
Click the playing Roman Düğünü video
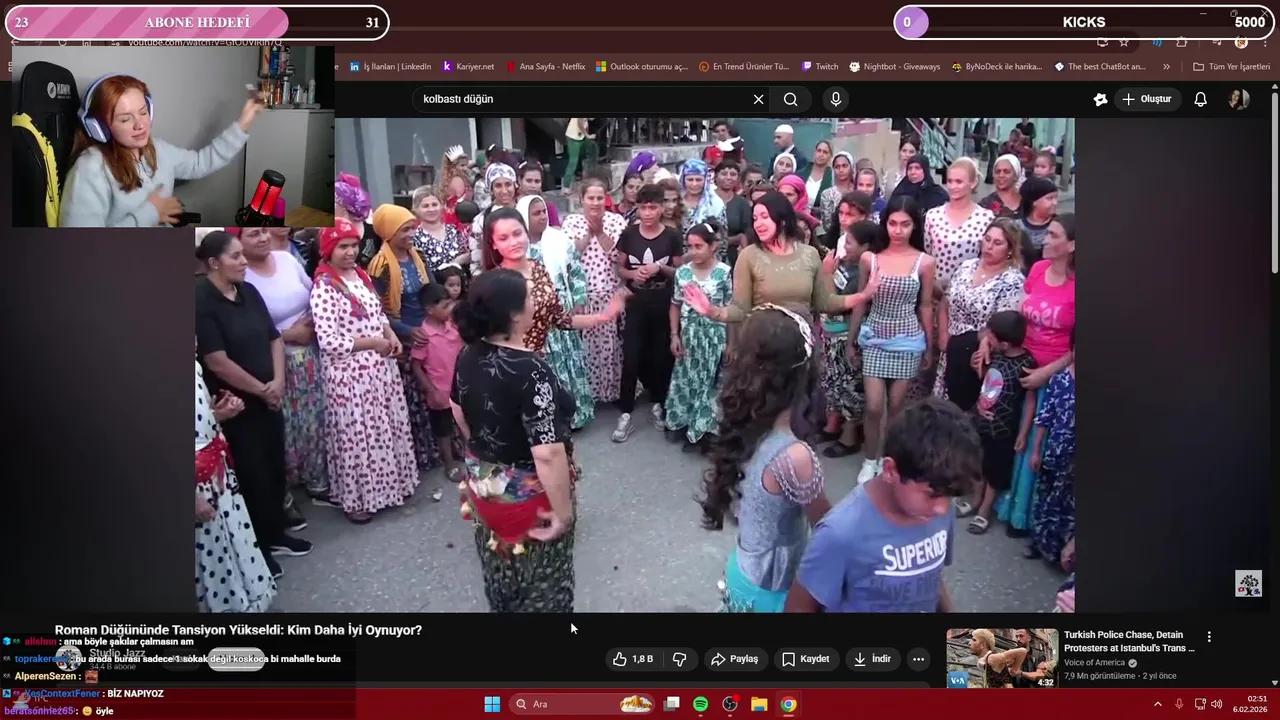click(635, 365)
